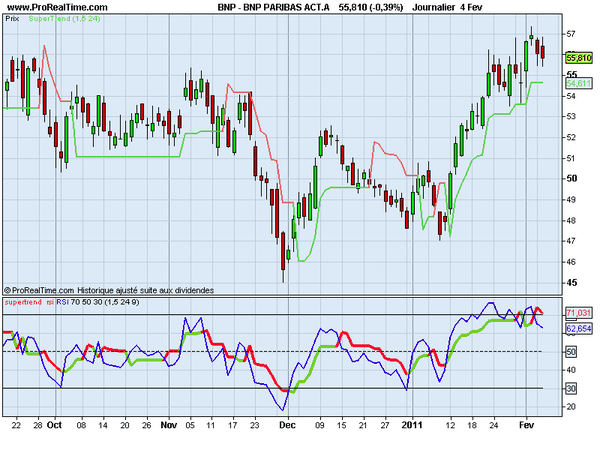Click the 48 price axis label
The width and height of the screenshot is (600, 450).
pyautogui.click(x=571, y=220)
